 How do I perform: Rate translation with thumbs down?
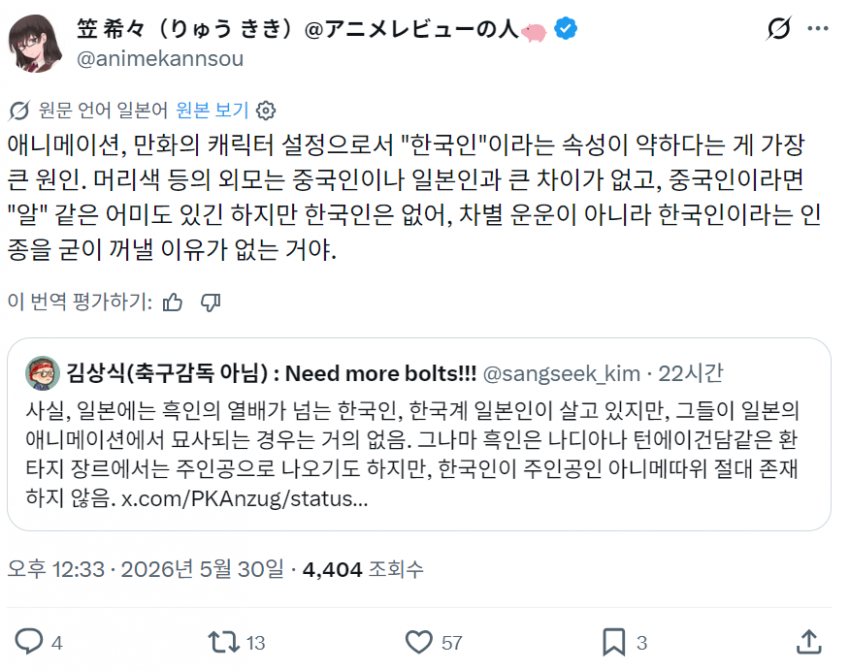click(x=210, y=302)
